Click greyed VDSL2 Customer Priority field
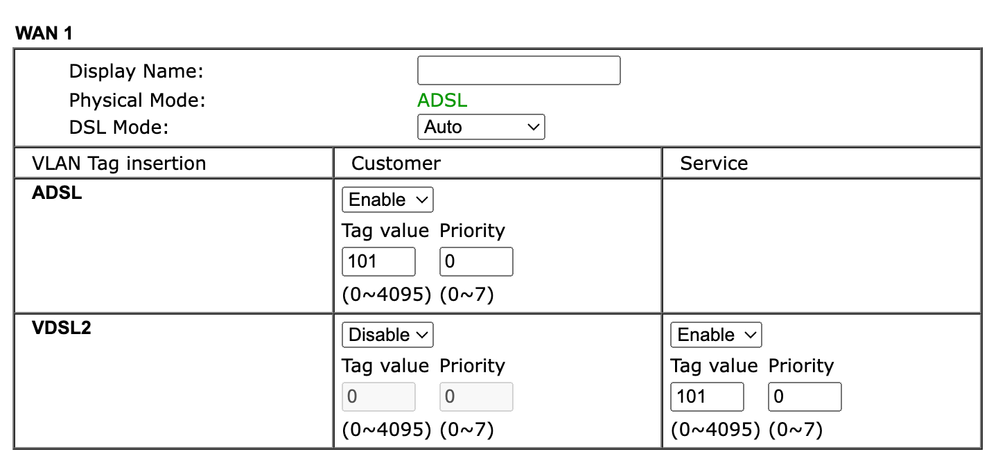The width and height of the screenshot is (998, 463). pos(476,397)
